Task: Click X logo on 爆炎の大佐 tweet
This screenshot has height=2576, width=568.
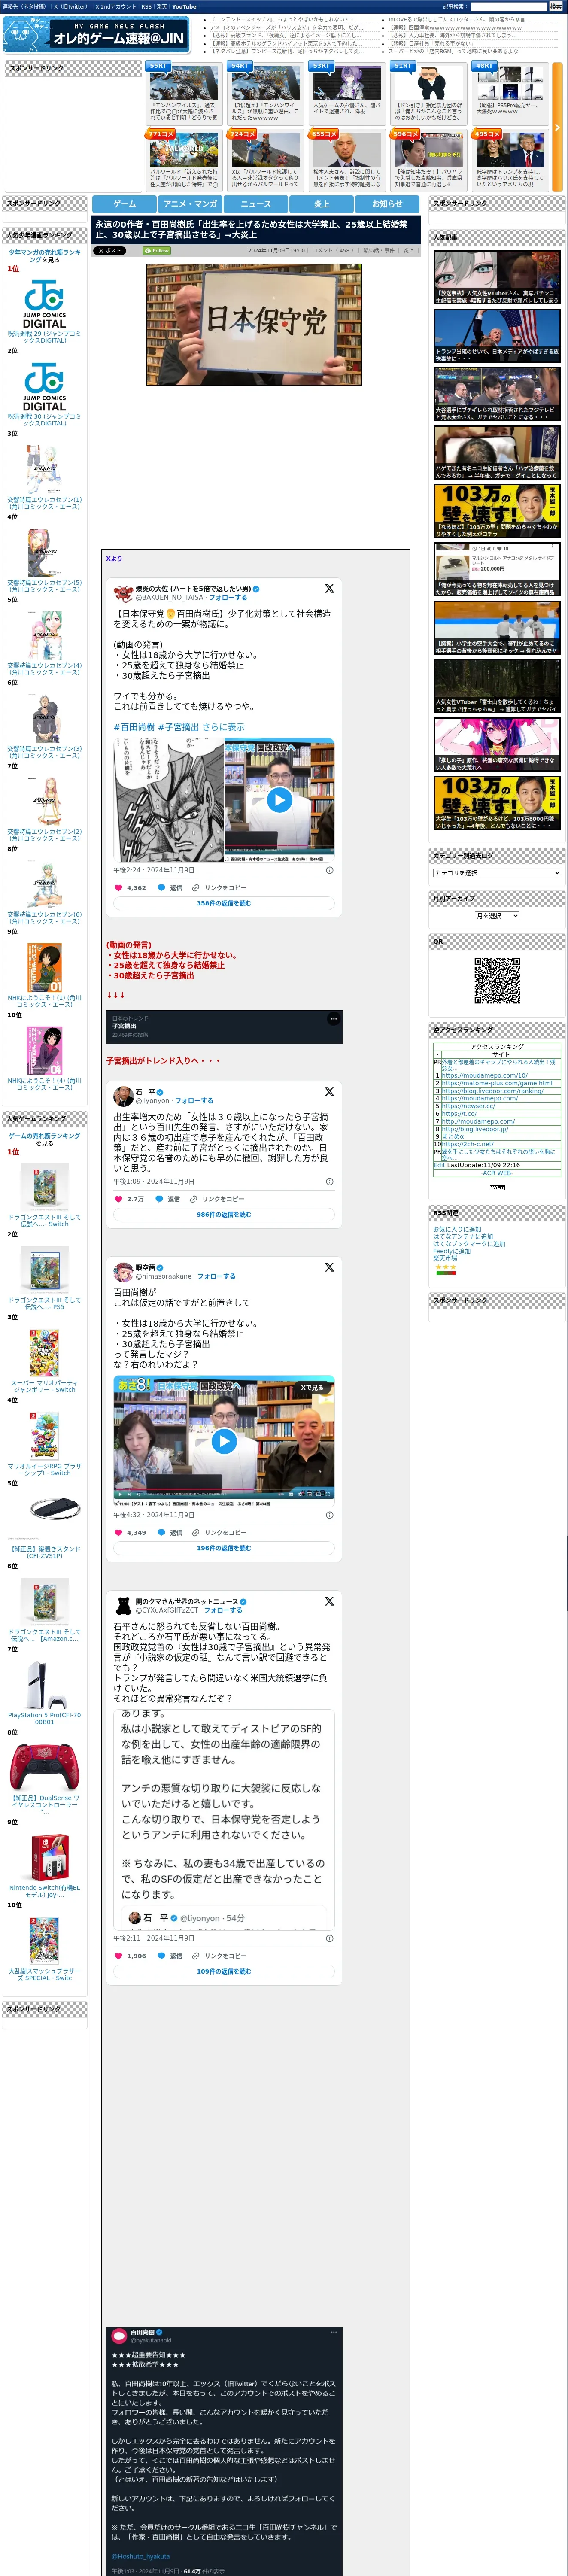Action: point(329,588)
